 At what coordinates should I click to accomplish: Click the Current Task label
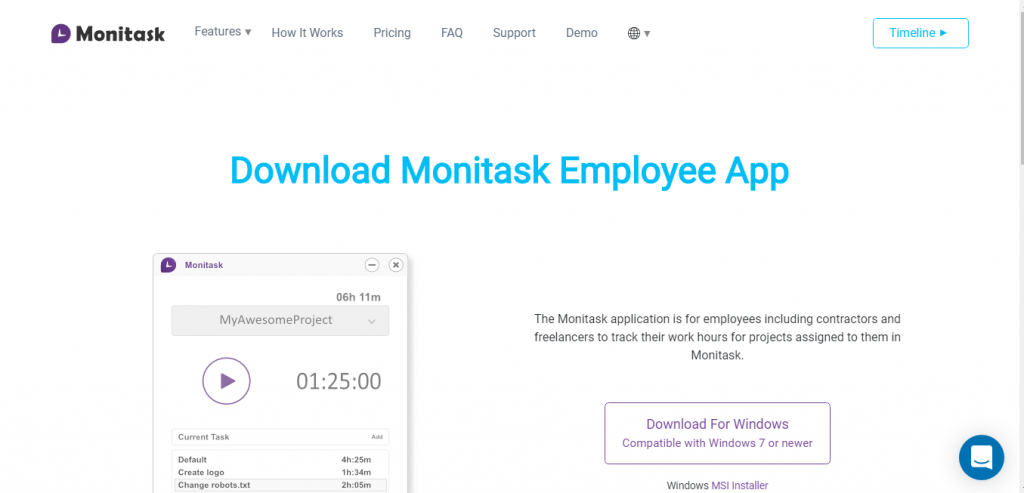(x=204, y=437)
